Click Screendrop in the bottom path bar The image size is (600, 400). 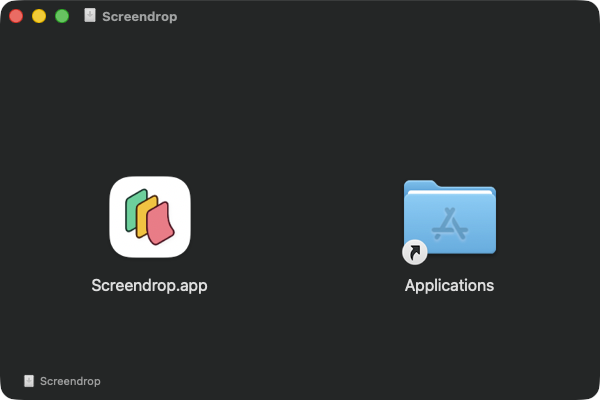[70, 381]
